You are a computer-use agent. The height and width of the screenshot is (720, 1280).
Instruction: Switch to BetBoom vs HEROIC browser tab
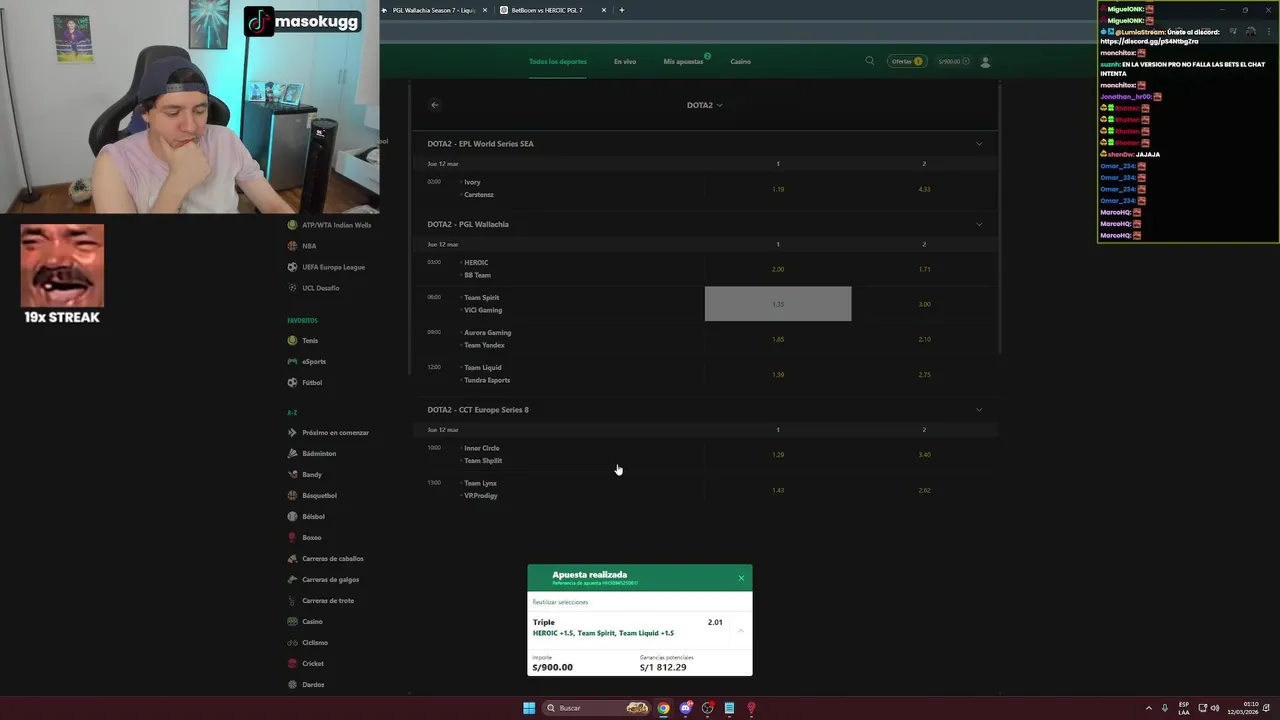pos(553,10)
